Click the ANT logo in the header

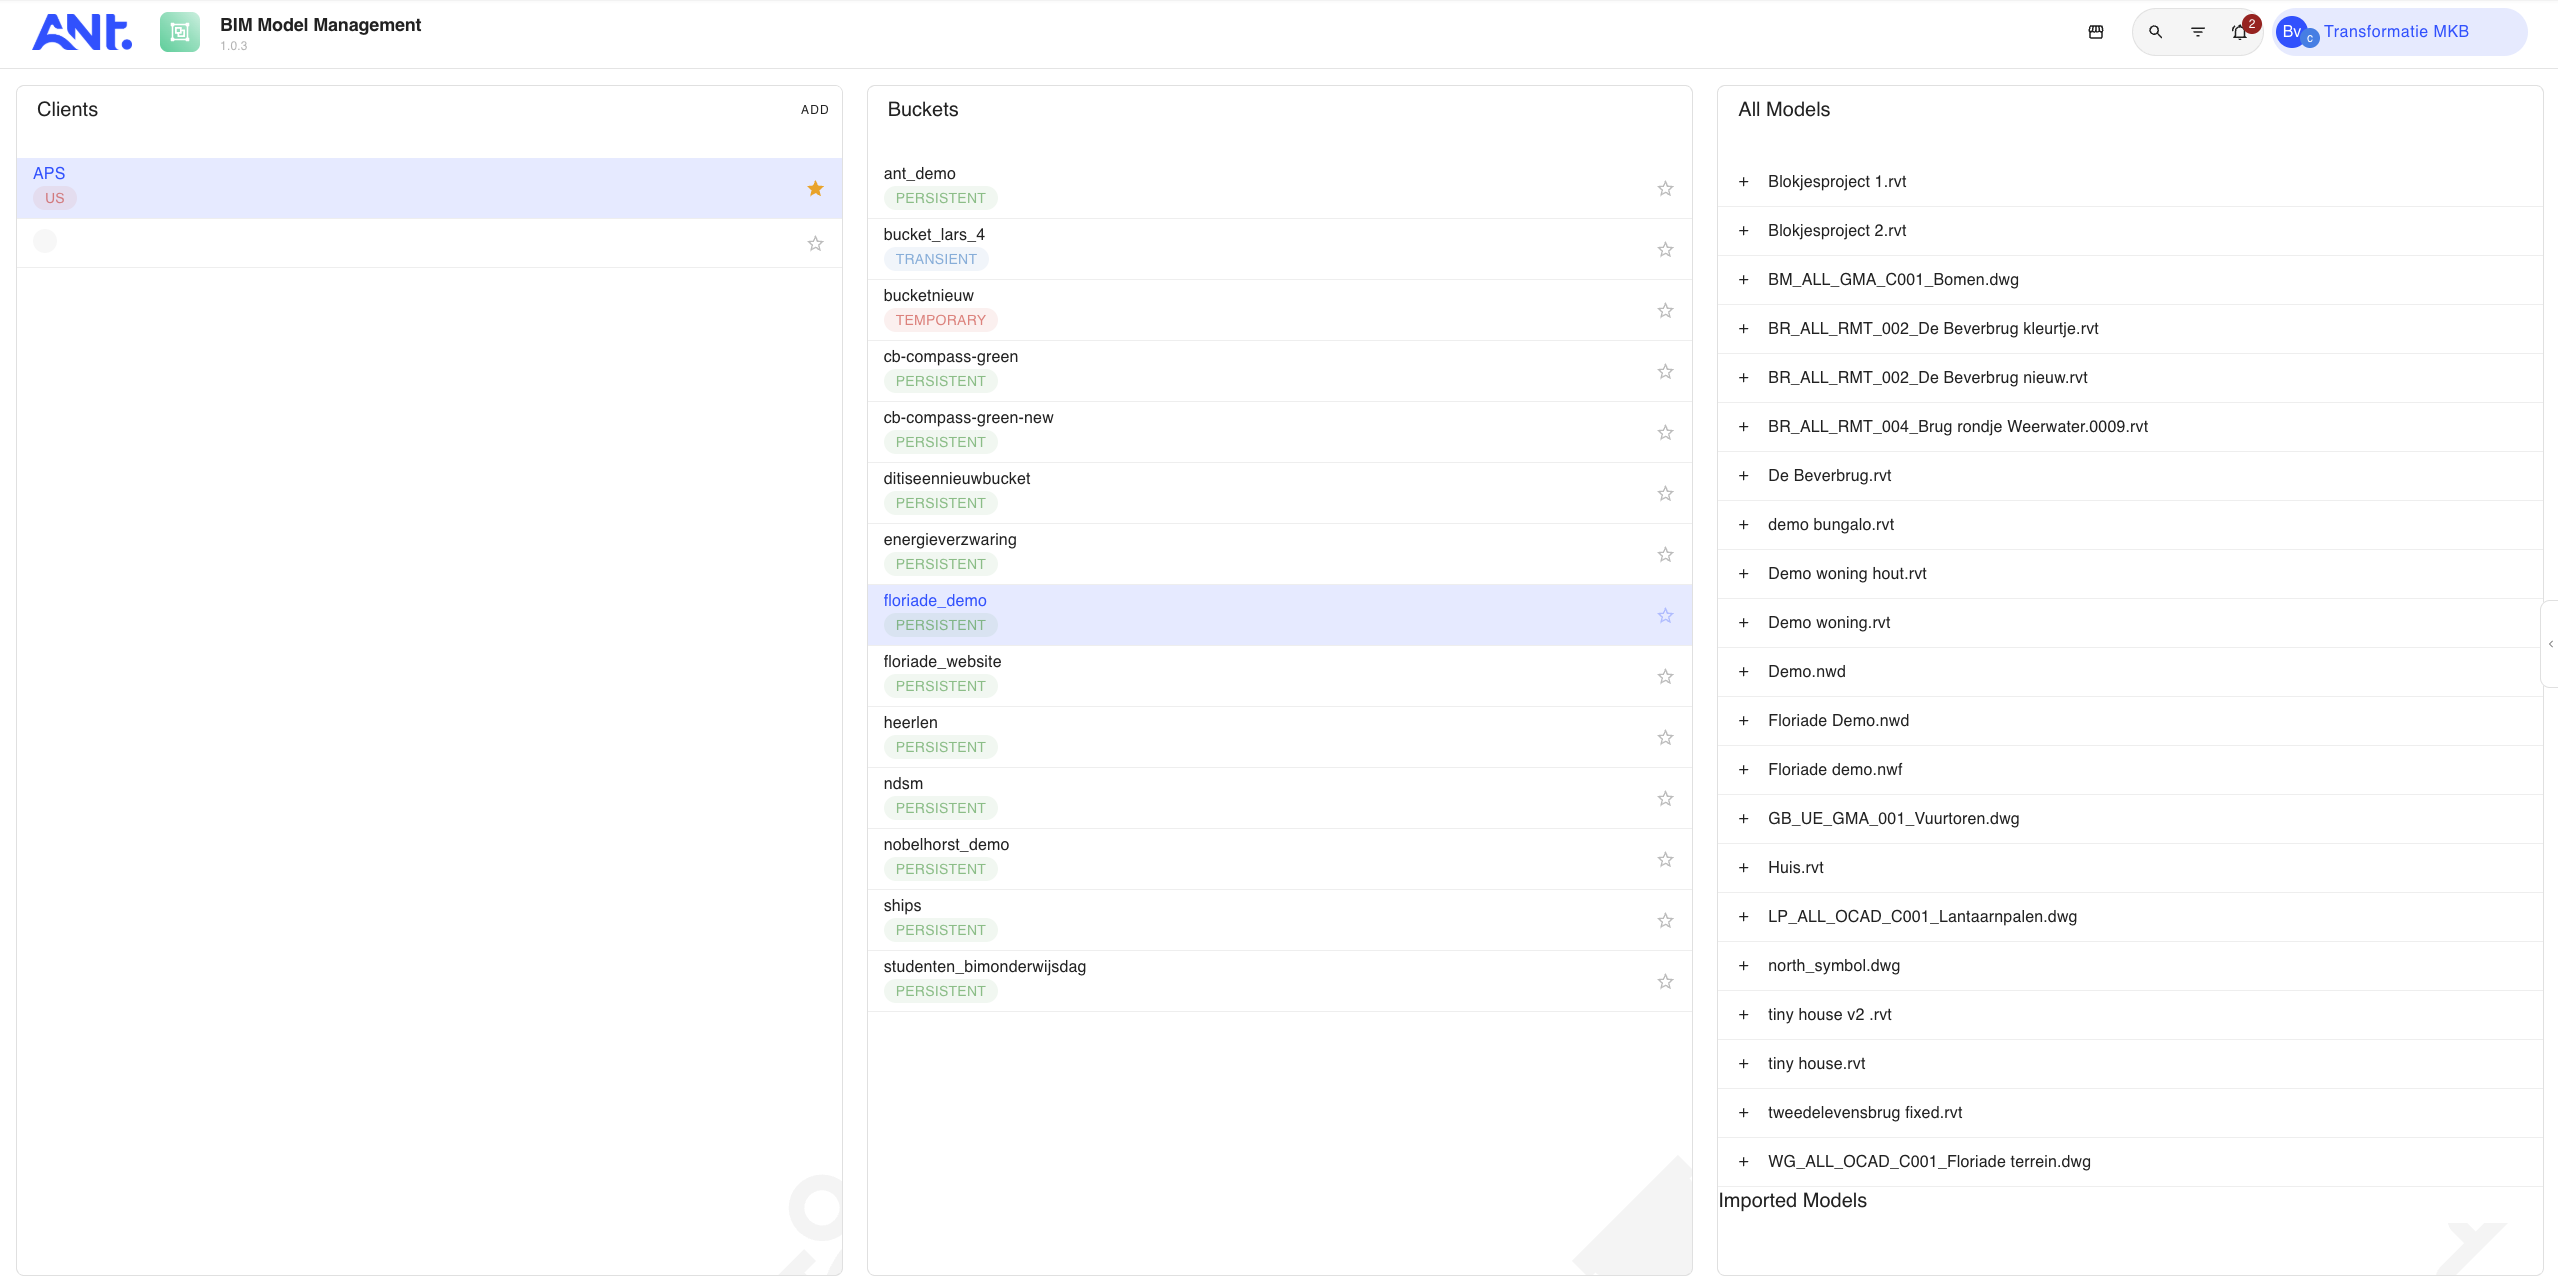point(82,32)
